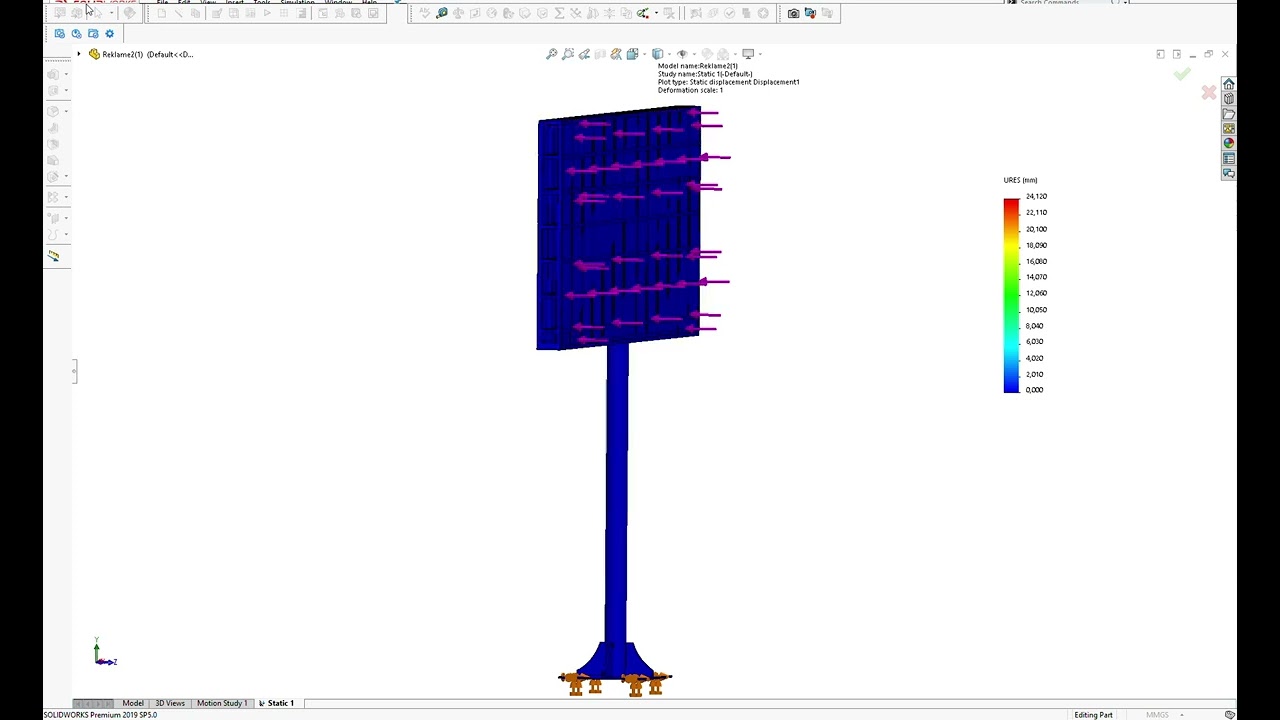Click the blue billboard panel of the model

pyautogui.click(x=618, y=230)
